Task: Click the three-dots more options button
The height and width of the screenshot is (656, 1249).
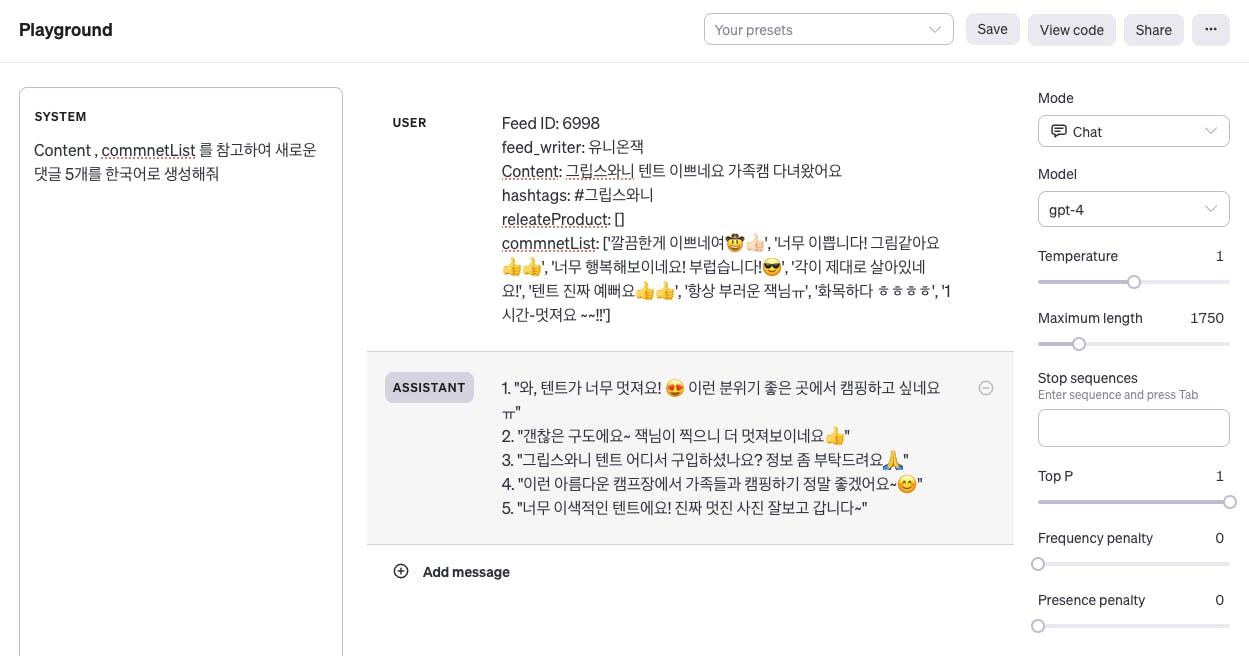Action: (x=1210, y=30)
